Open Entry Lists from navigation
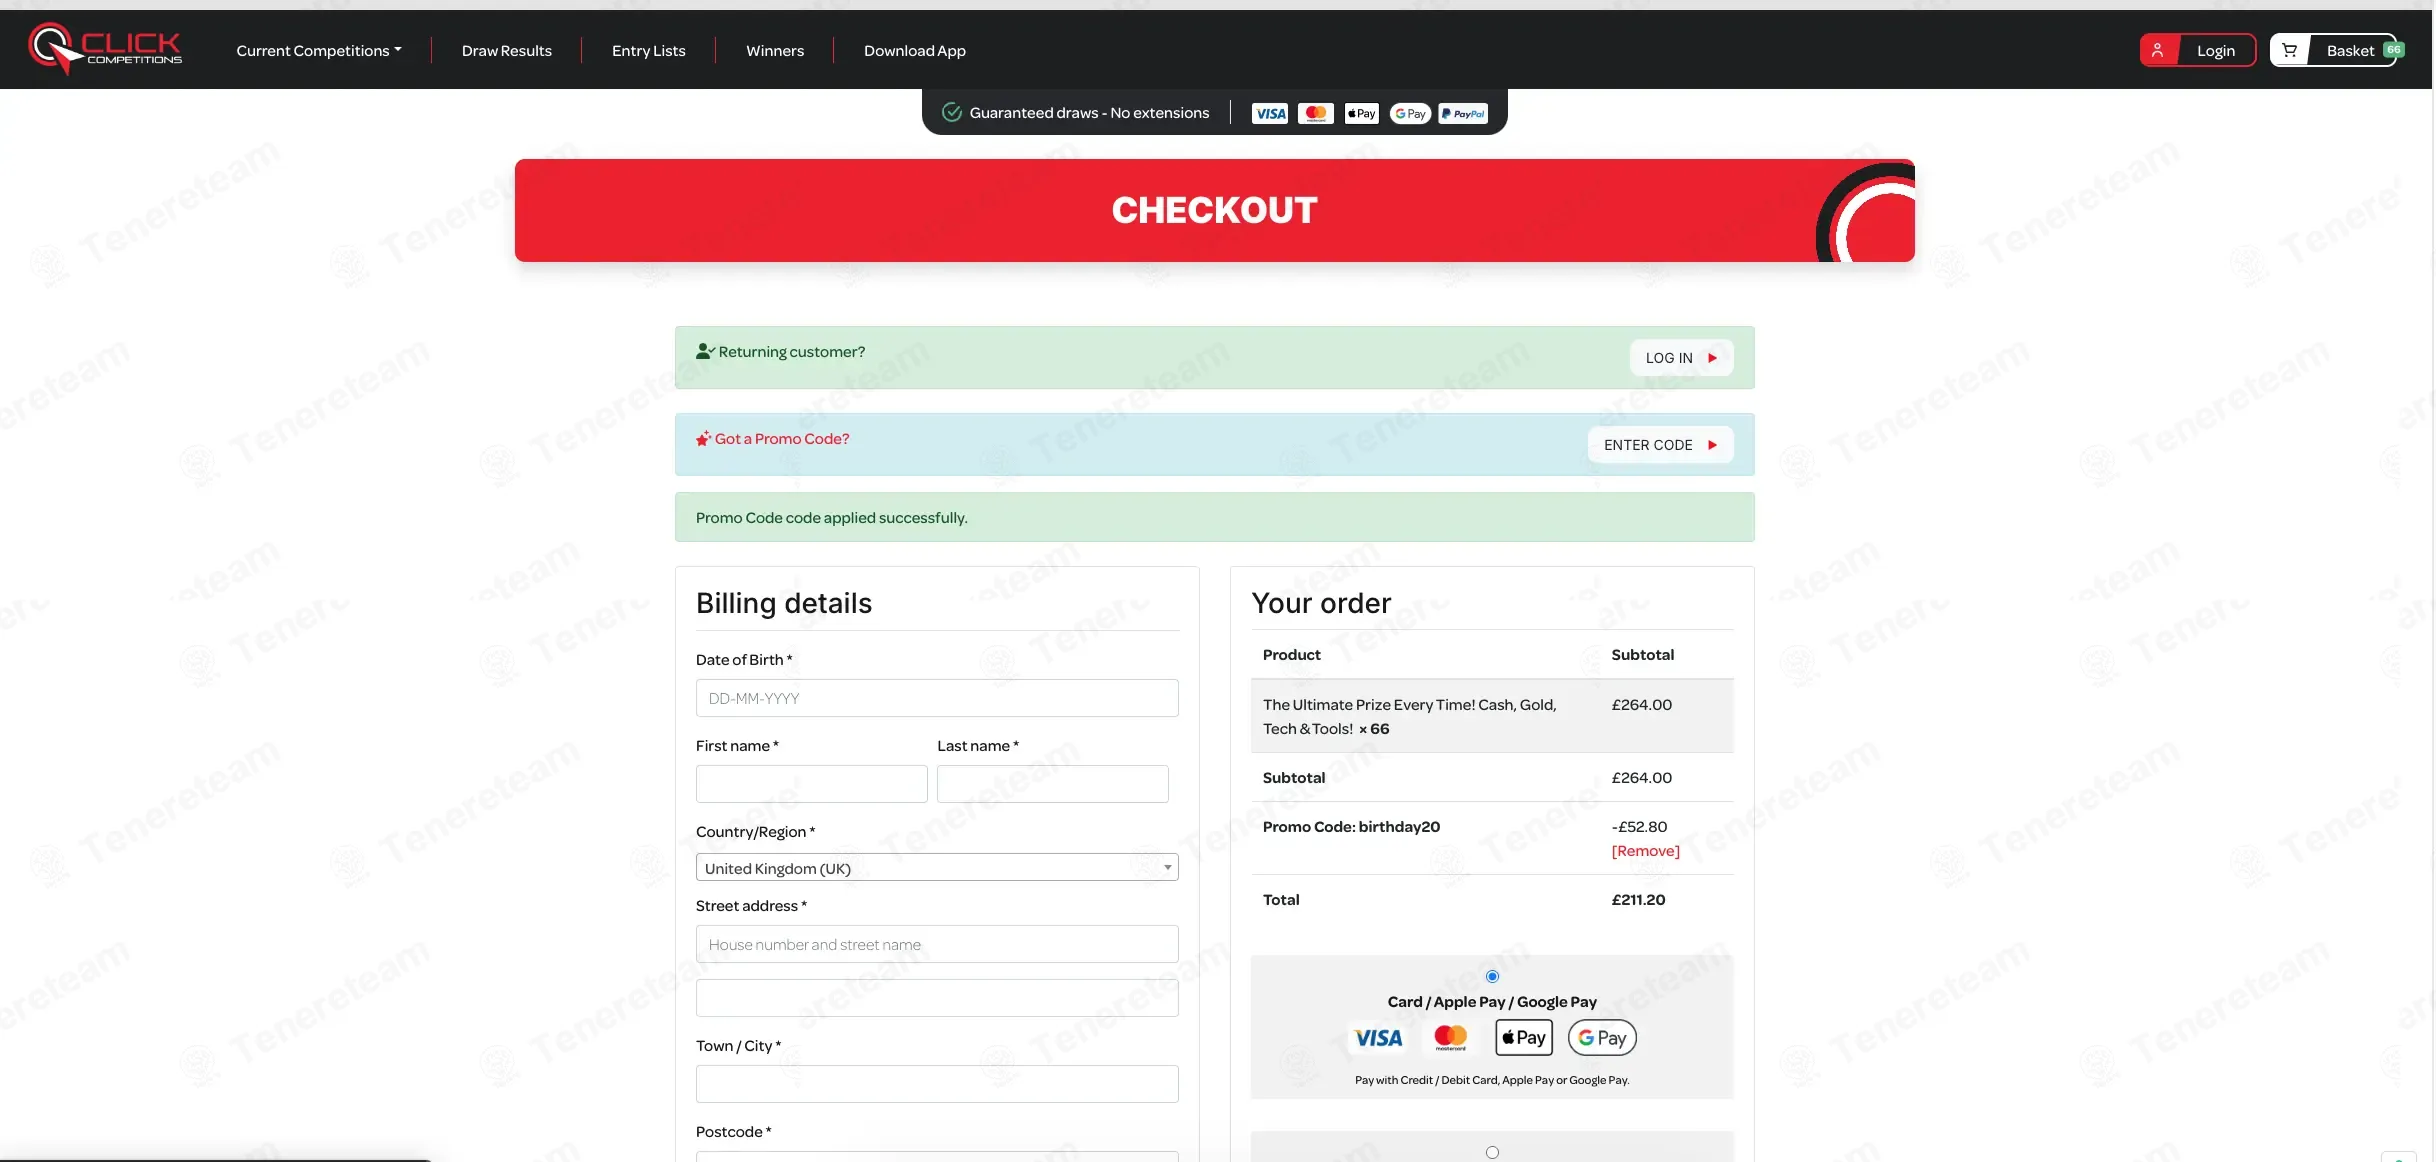The width and height of the screenshot is (2436, 1162). [648, 50]
